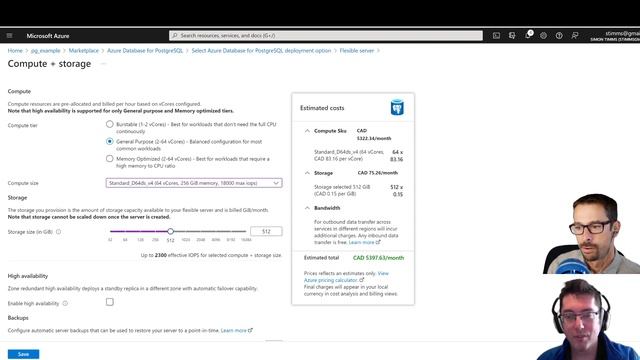Click the search resources input box

(x=326, y=36)
